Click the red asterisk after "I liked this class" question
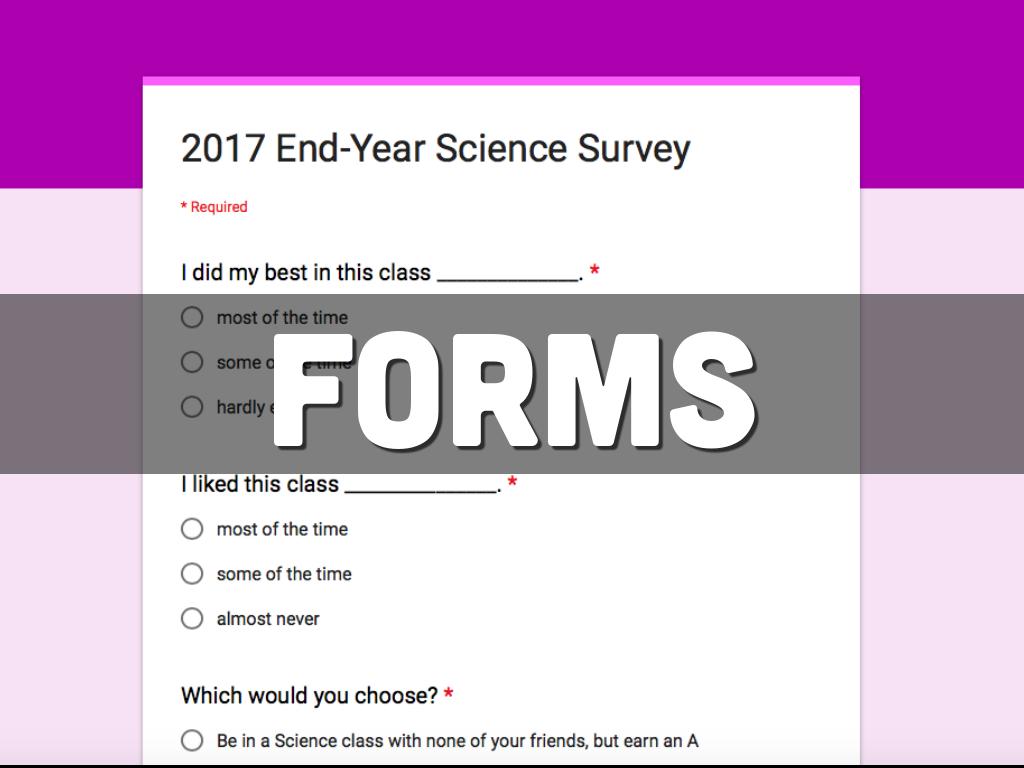The height and width of the screenshot is (768, 1024). (x=512, y=484)
